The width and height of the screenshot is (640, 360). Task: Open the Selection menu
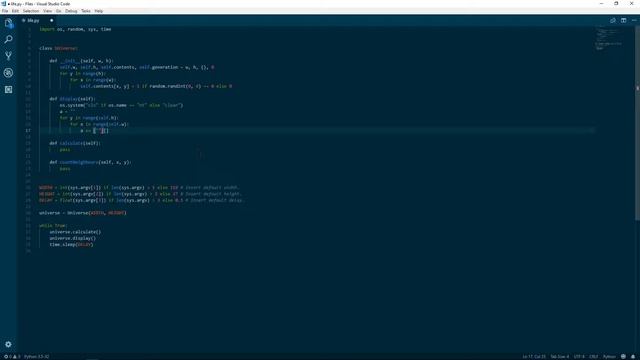coord(31,11)
